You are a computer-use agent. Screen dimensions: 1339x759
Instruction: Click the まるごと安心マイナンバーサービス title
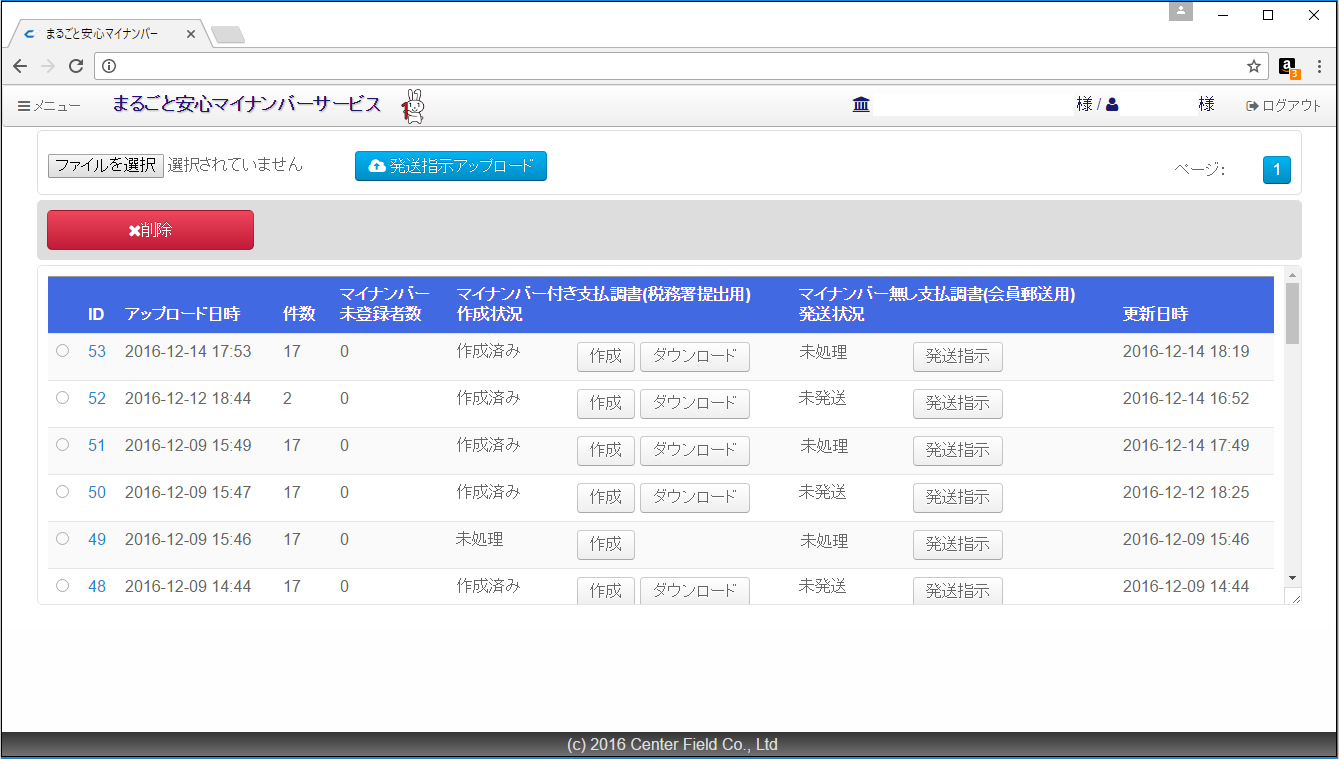(247, 104)
